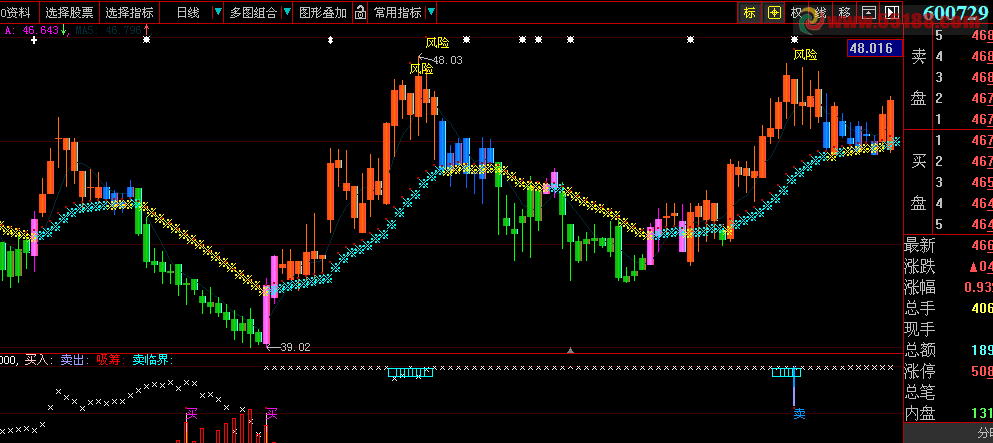Click the play-to-right side panel icon
The height and width of the screenshot is (443, 993).
[892, 13]
